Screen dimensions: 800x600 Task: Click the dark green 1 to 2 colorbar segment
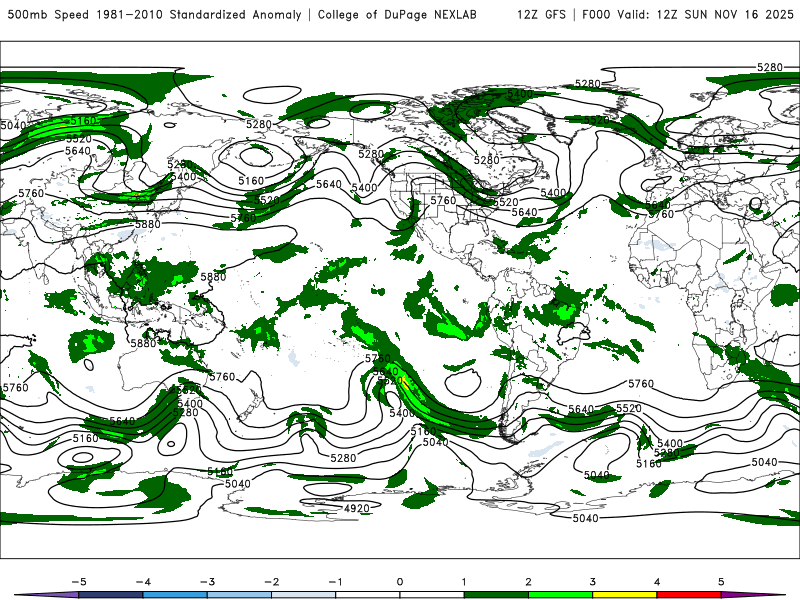[x=496, y=595]
